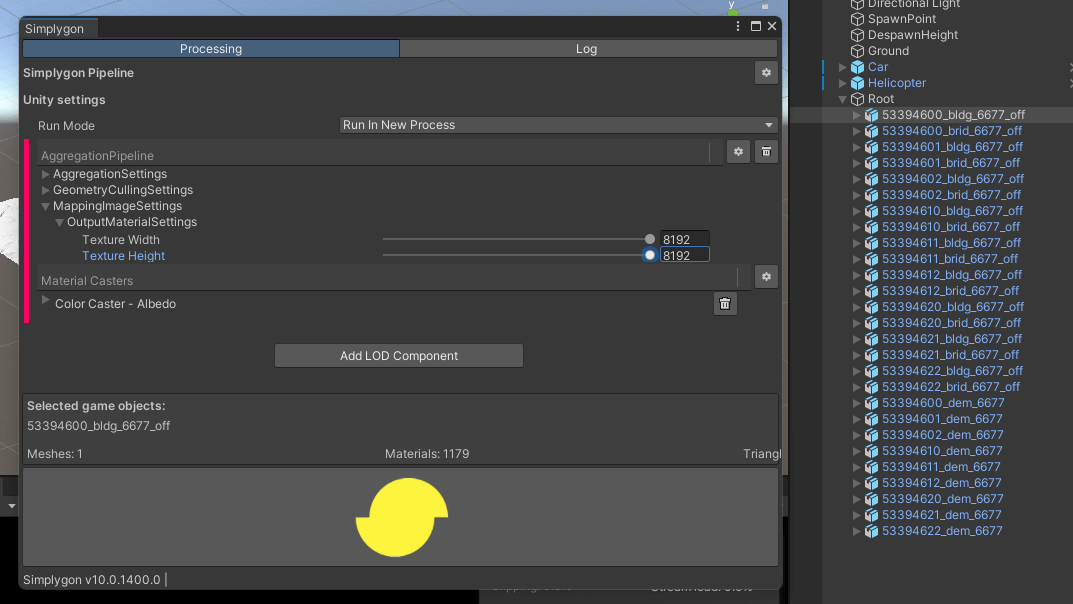Image resolution: width=1073 pixels, height=604 pixels.
Task: Click the Texture Height label
Action: [x=123, y=256]
